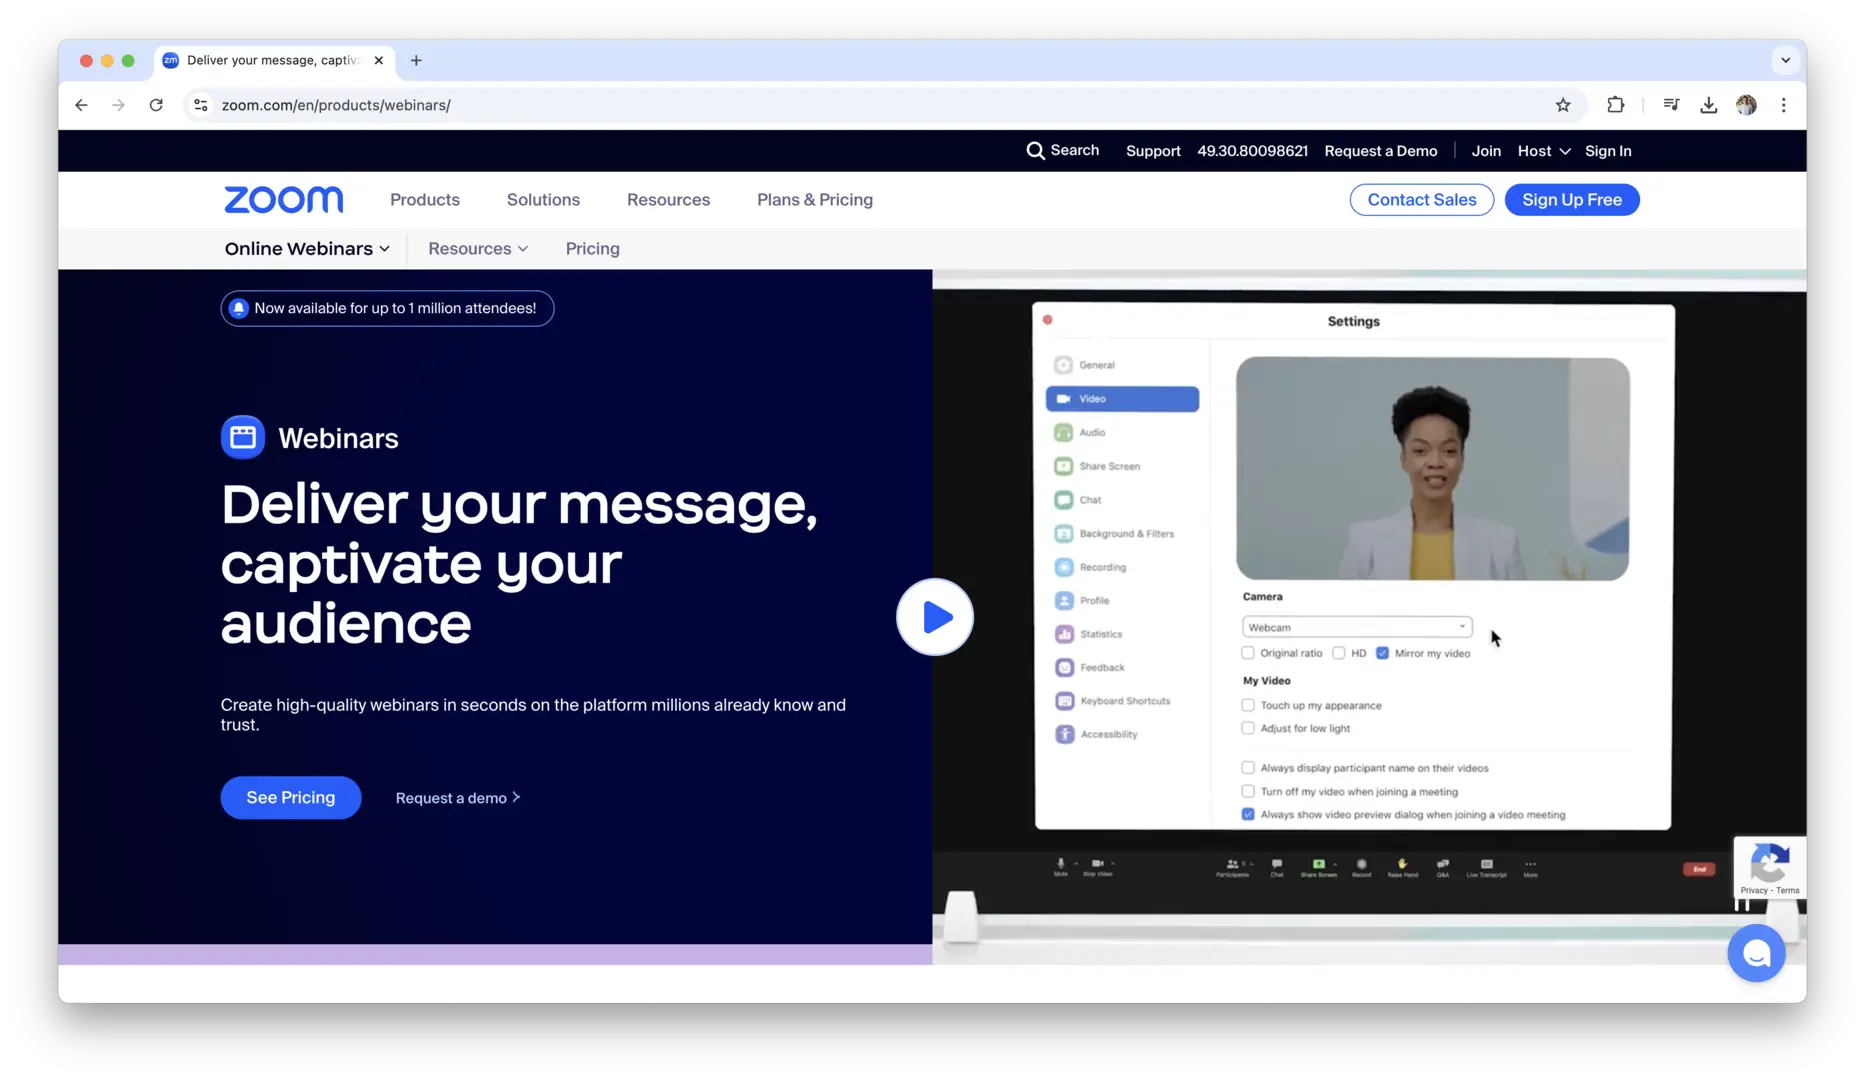Check Always display participant name on their videos
Image resolution: width=1865 pixels, height=1080 pixels.
click(1248, 768)
